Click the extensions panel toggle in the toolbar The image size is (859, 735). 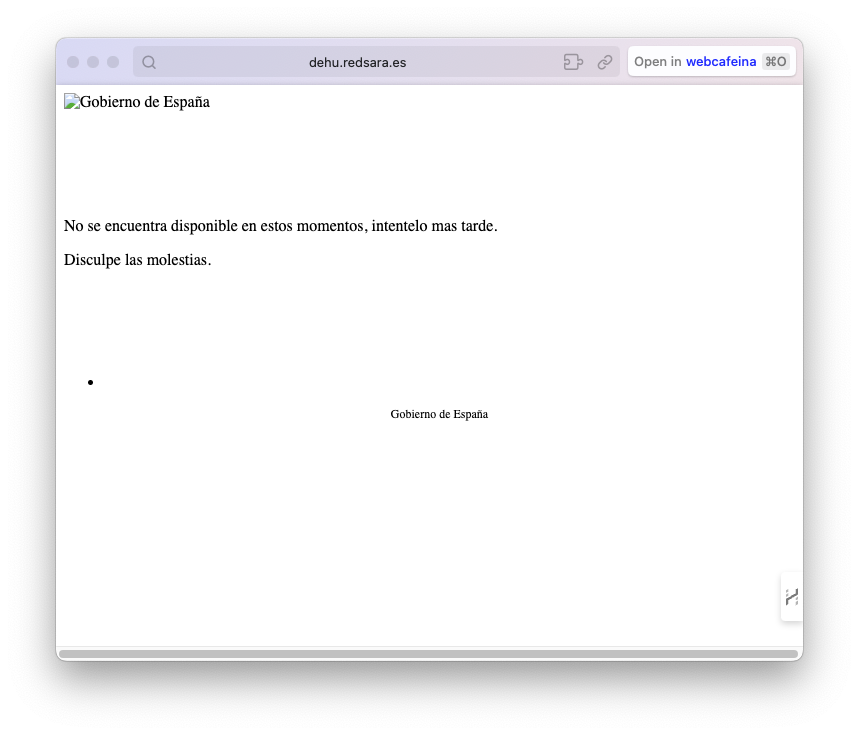[573, 61]
